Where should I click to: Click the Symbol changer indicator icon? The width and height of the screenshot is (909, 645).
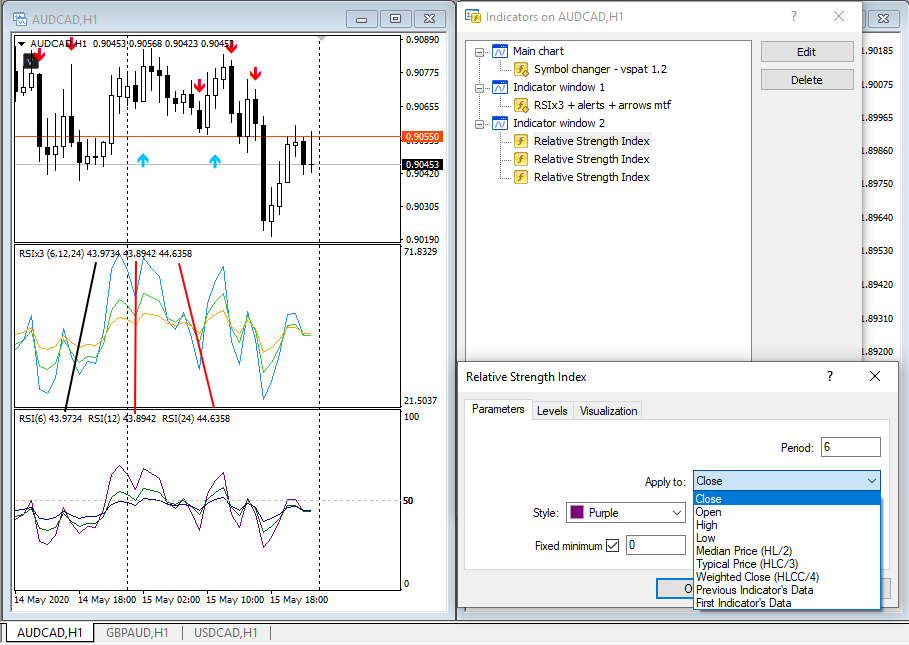pos(521,69)
